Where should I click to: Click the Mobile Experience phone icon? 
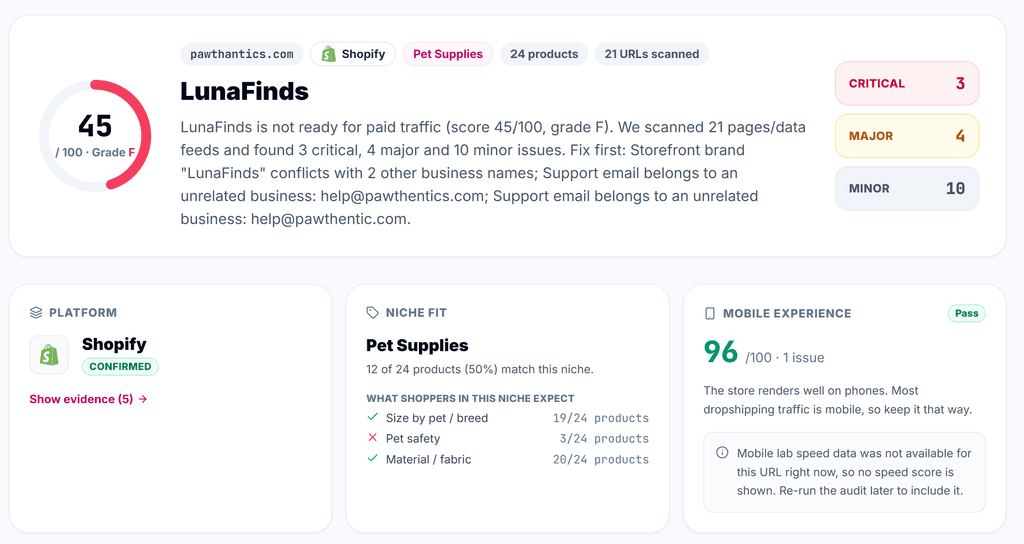(x=710, y=313)
